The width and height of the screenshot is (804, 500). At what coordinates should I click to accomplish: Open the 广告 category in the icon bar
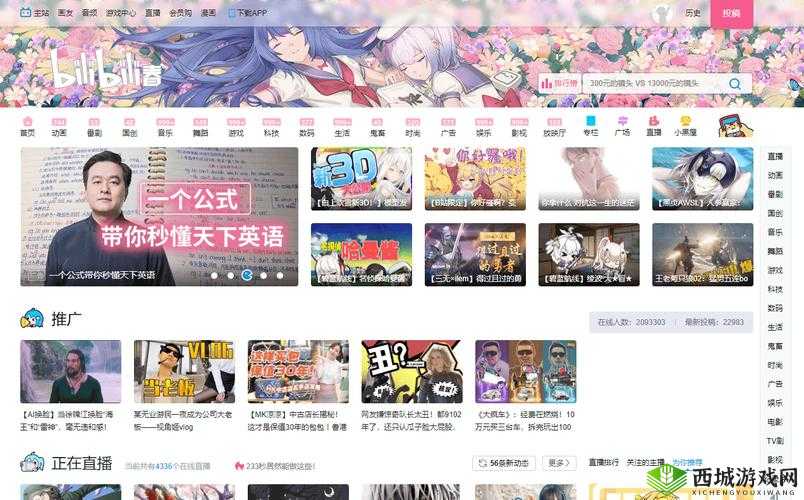(x=448, y=127)
